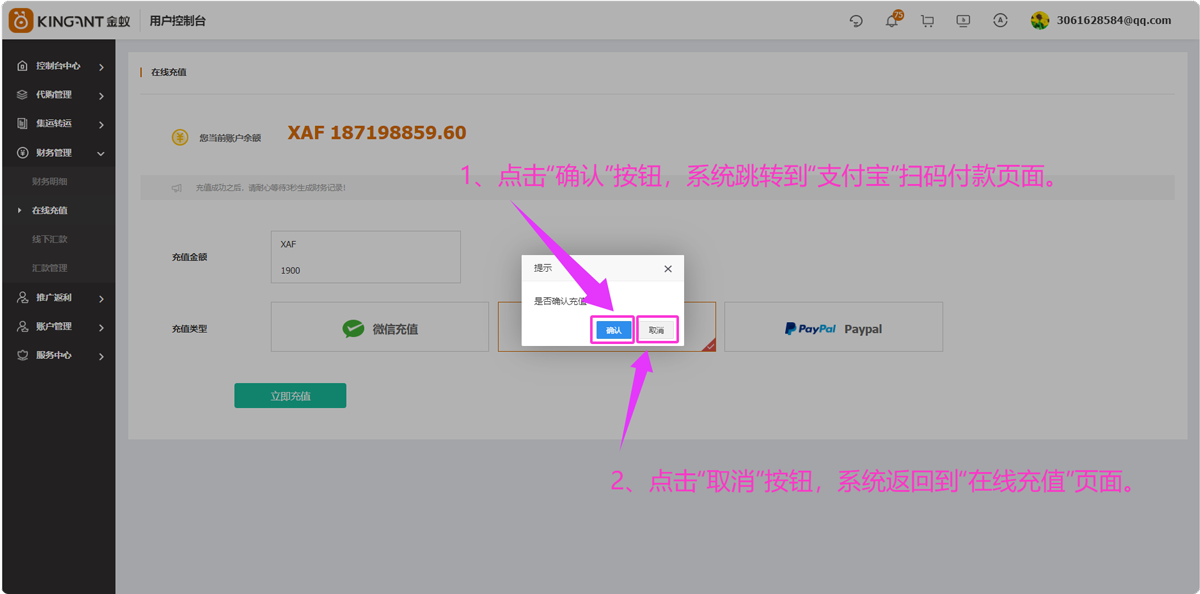Click the account balance coin icon
This screenshot has height=594, width=1200.
click(180, 138)
